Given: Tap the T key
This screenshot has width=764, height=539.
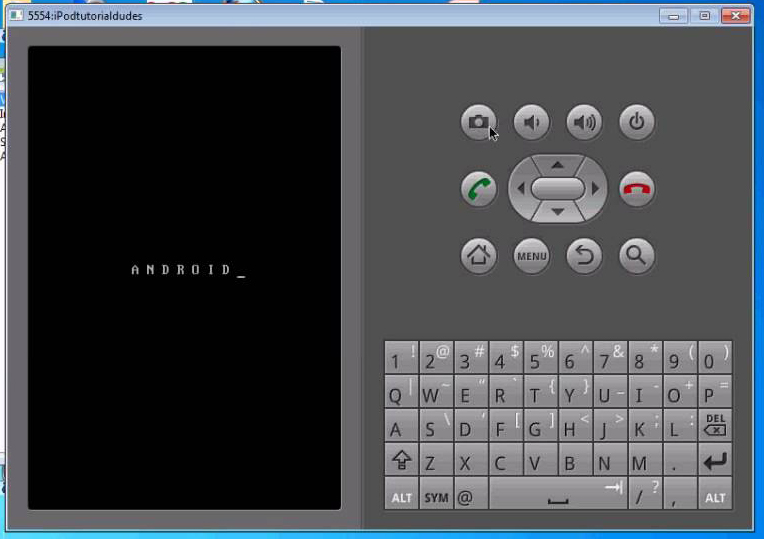Looking at the screenshot, I should (541, 391).
